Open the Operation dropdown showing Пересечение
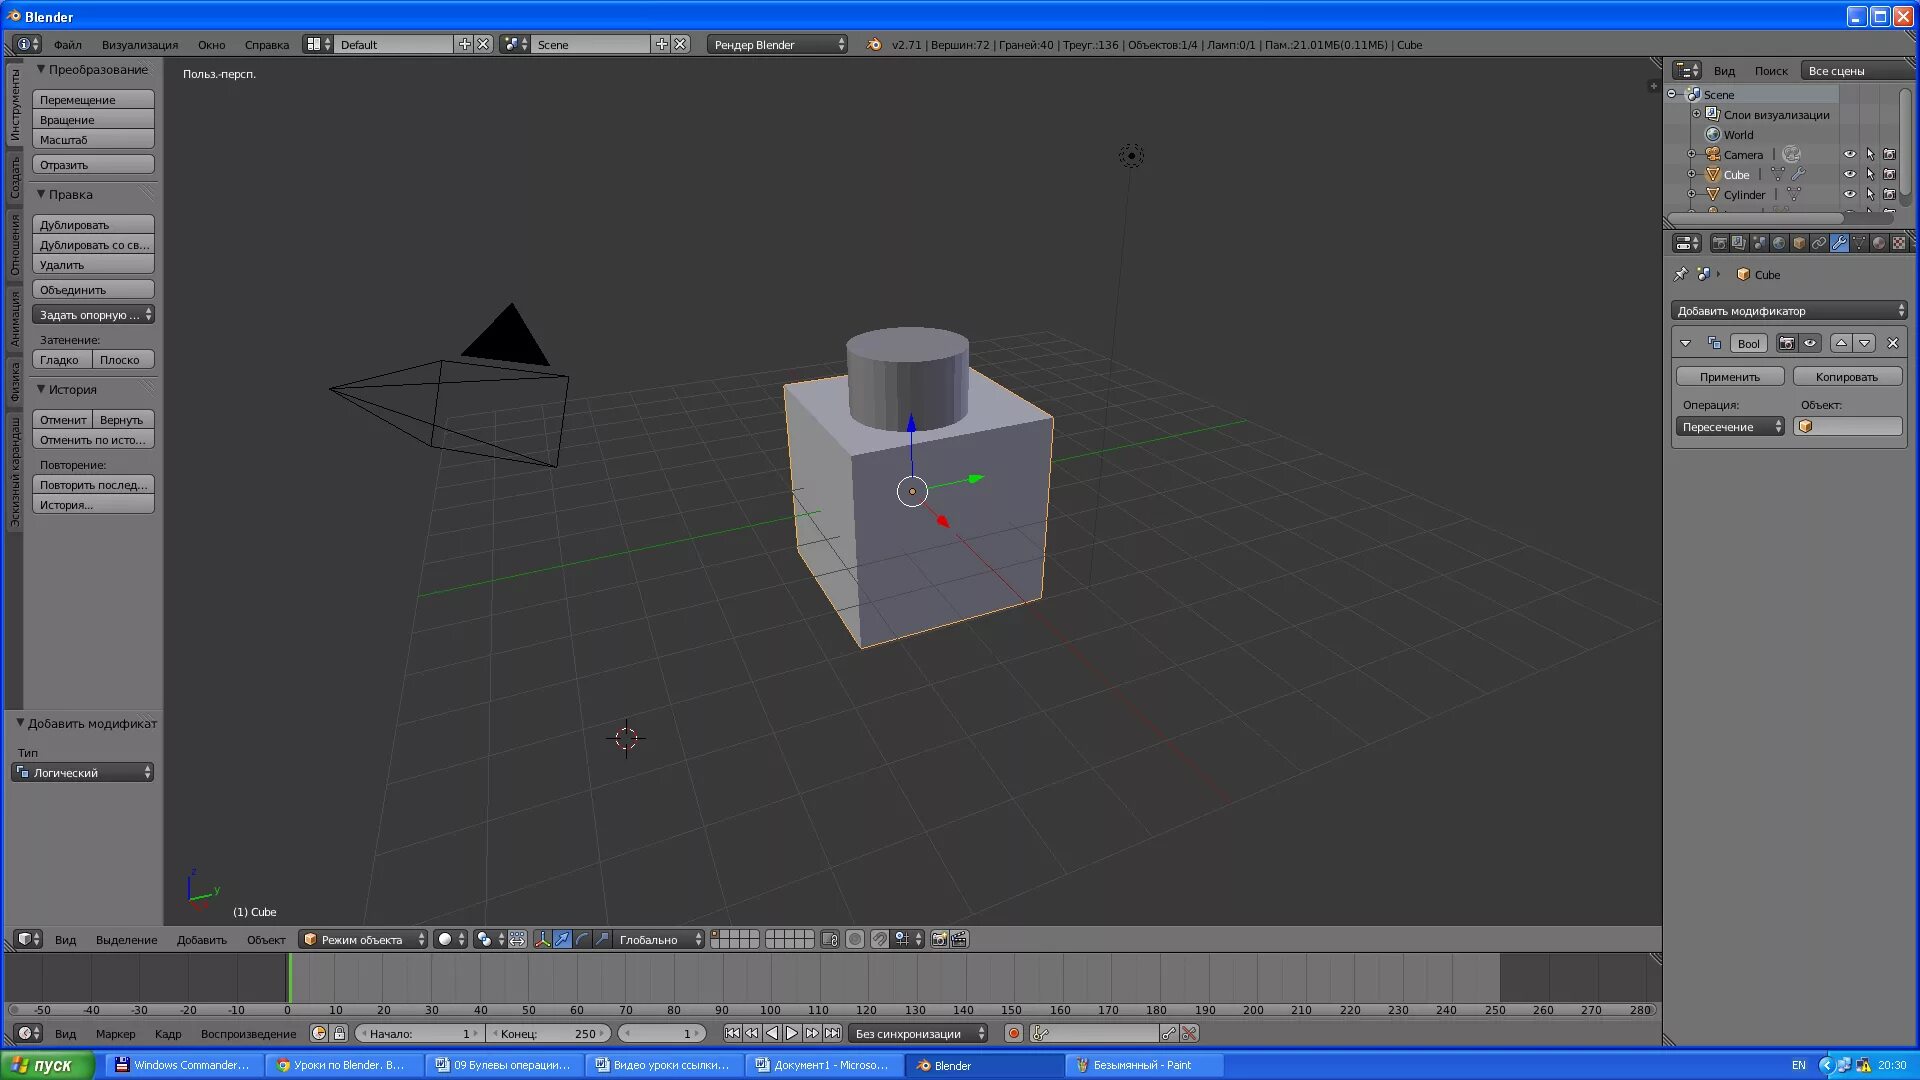This screenshot has width=1920, height=1080. [1730, 426]
